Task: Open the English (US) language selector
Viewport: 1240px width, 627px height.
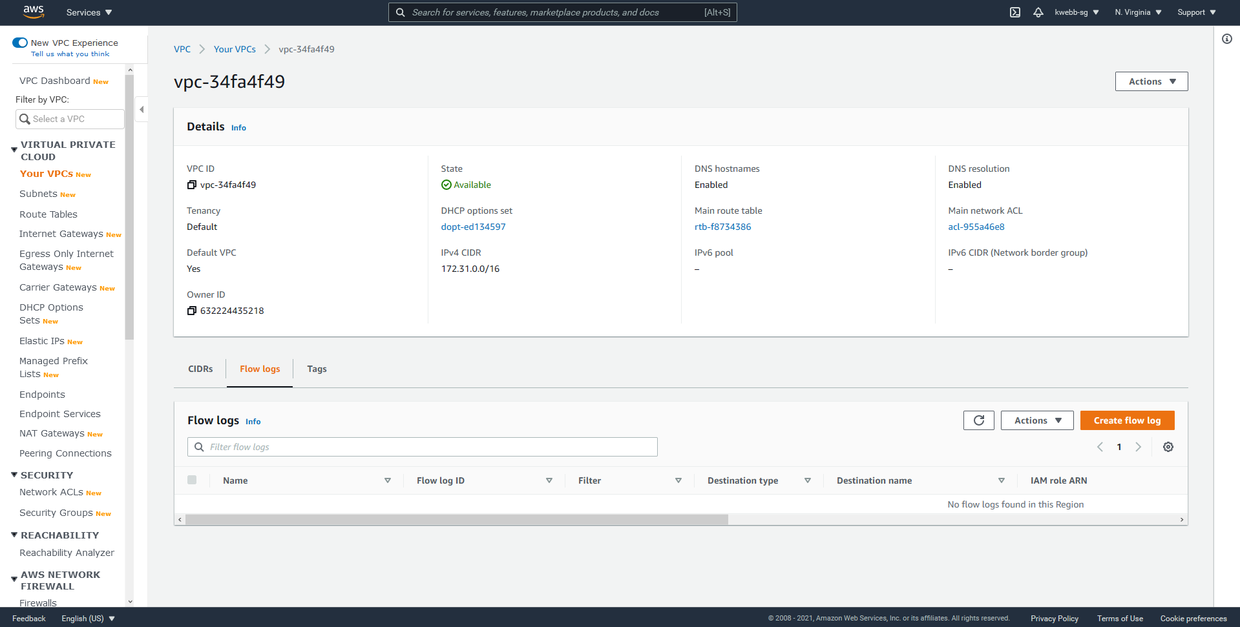Action: pos(88,618)
